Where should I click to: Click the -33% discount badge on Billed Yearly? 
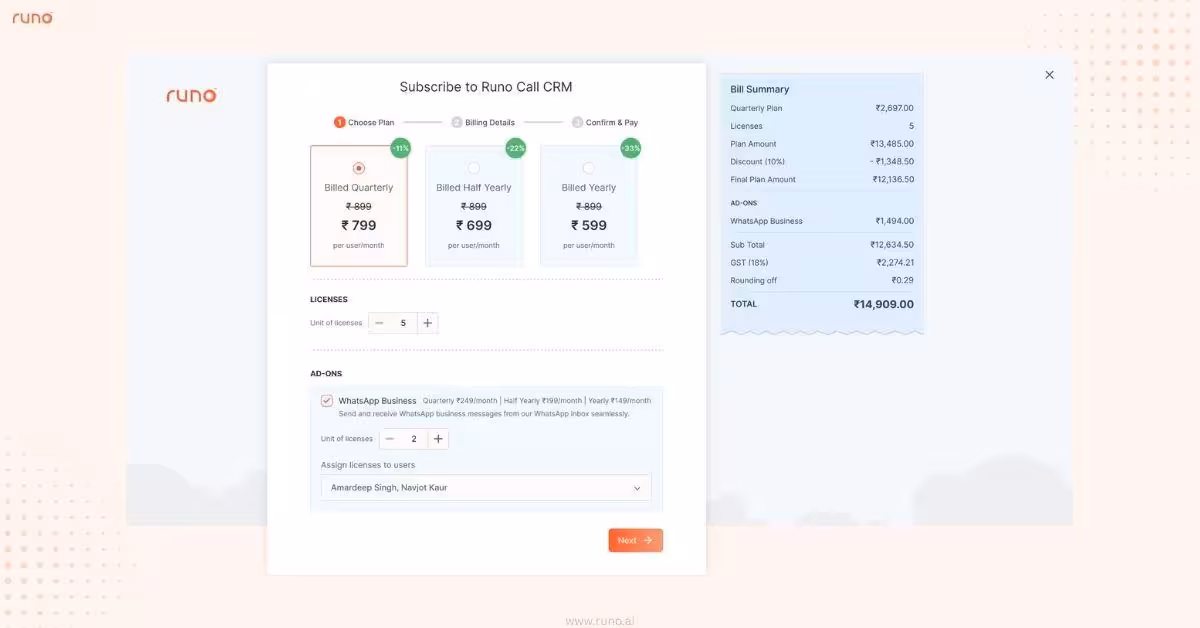tap(629, 147)
